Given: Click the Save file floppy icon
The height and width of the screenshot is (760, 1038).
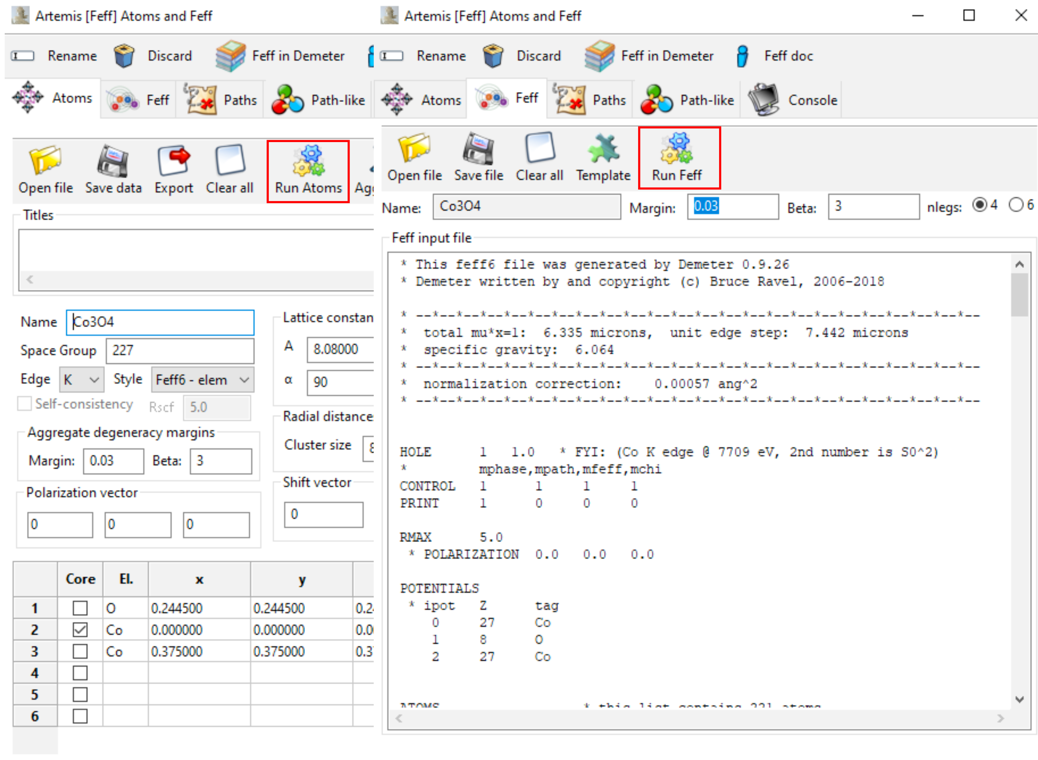Looking at the screenshot, I should click(478, 148).
